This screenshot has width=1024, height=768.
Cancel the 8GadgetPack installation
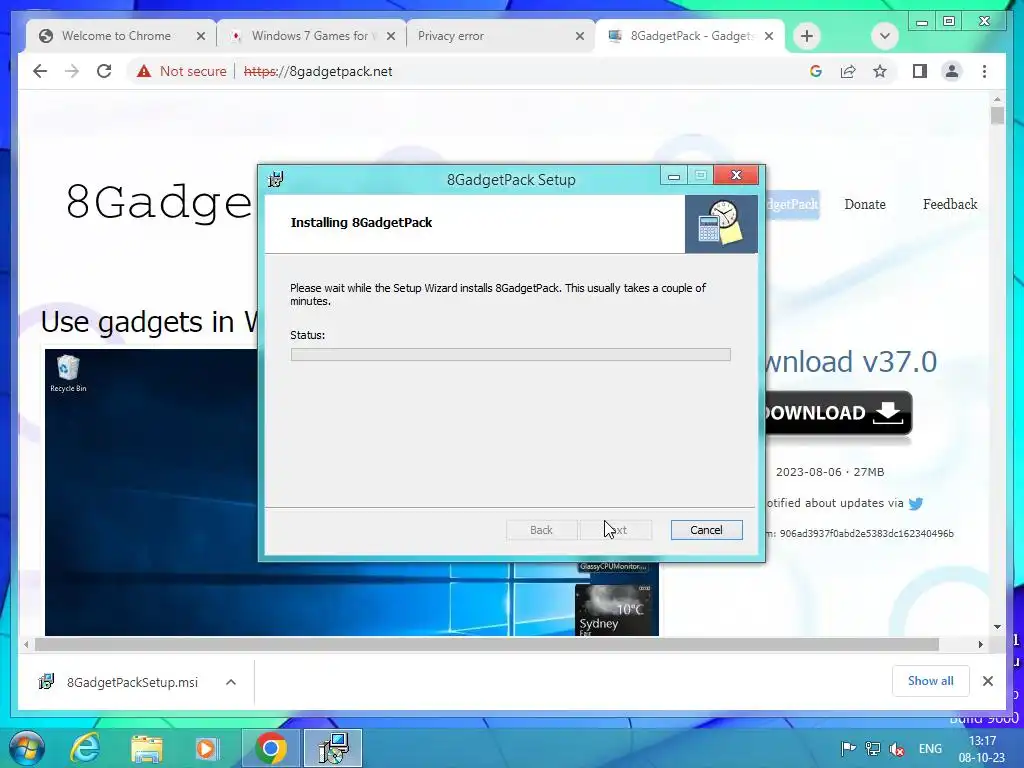706,530
